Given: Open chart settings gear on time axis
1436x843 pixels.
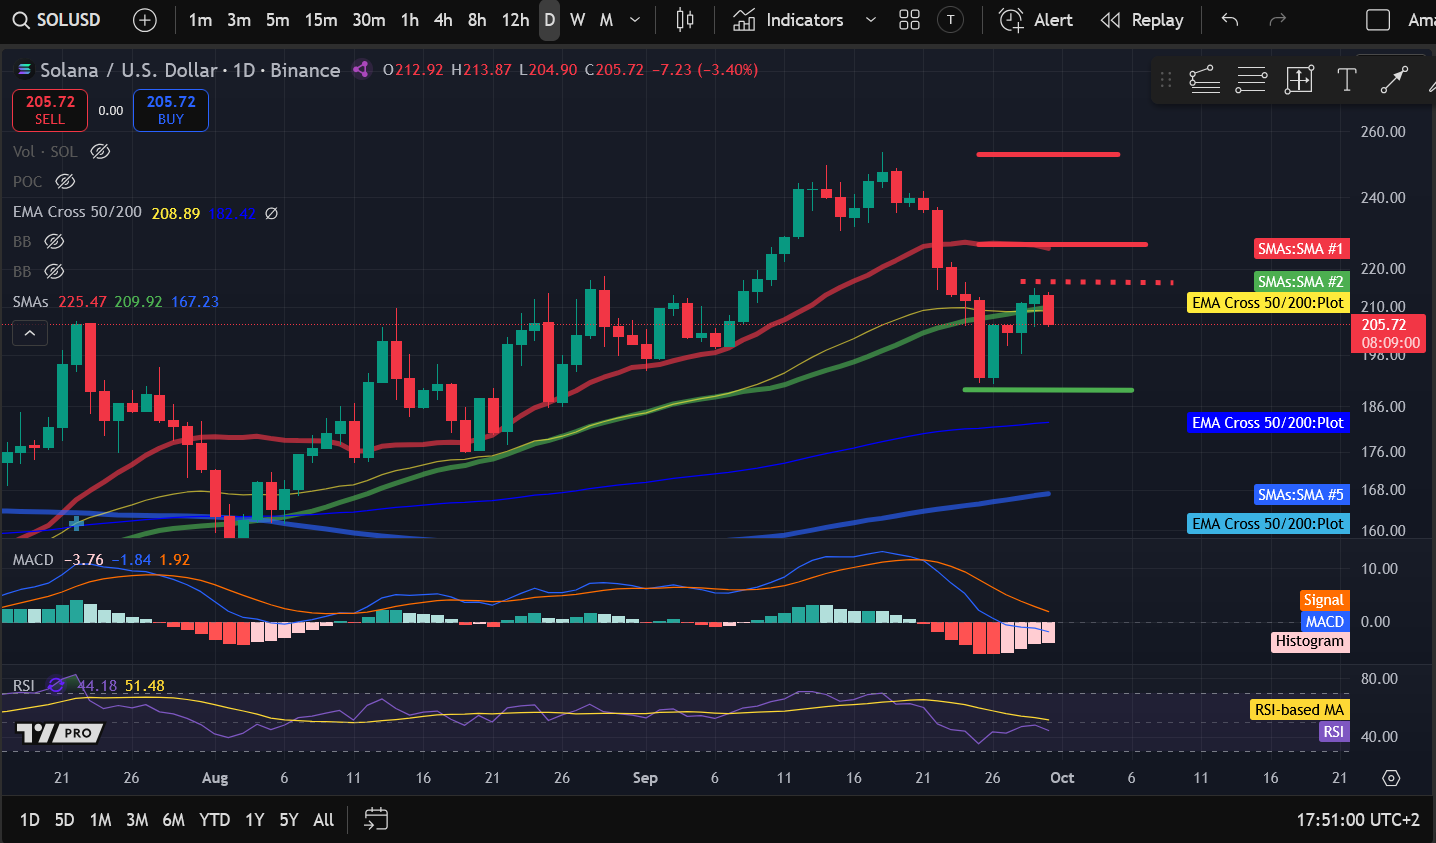Looking at the screenshot, I should 1391,777.
